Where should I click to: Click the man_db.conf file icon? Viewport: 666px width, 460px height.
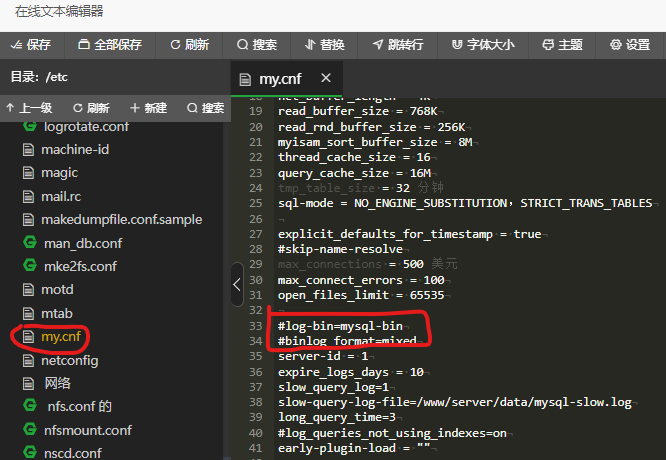tap(30, 243)
